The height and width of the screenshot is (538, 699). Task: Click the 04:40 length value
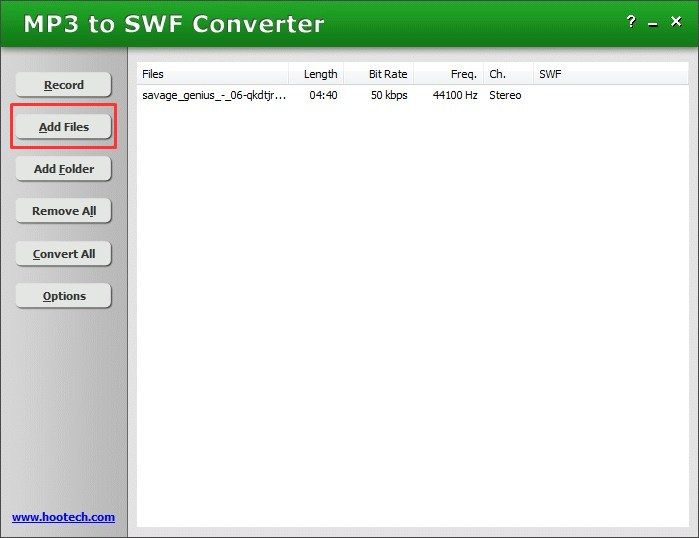coord(323,95)
